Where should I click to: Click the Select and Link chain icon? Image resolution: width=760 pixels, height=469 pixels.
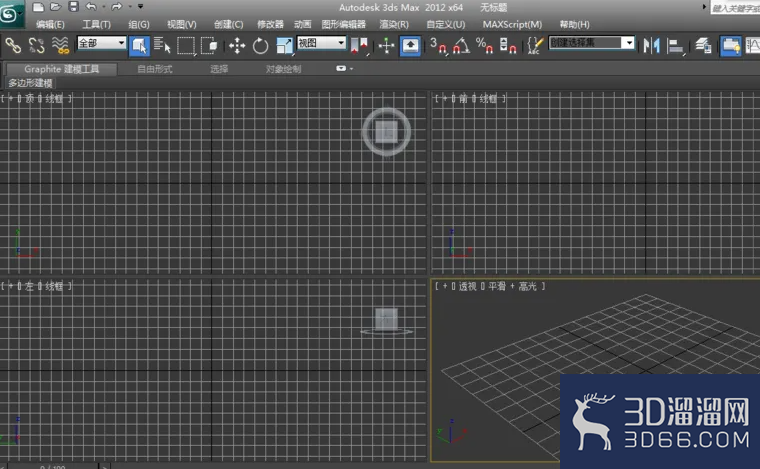pos(13,45)
